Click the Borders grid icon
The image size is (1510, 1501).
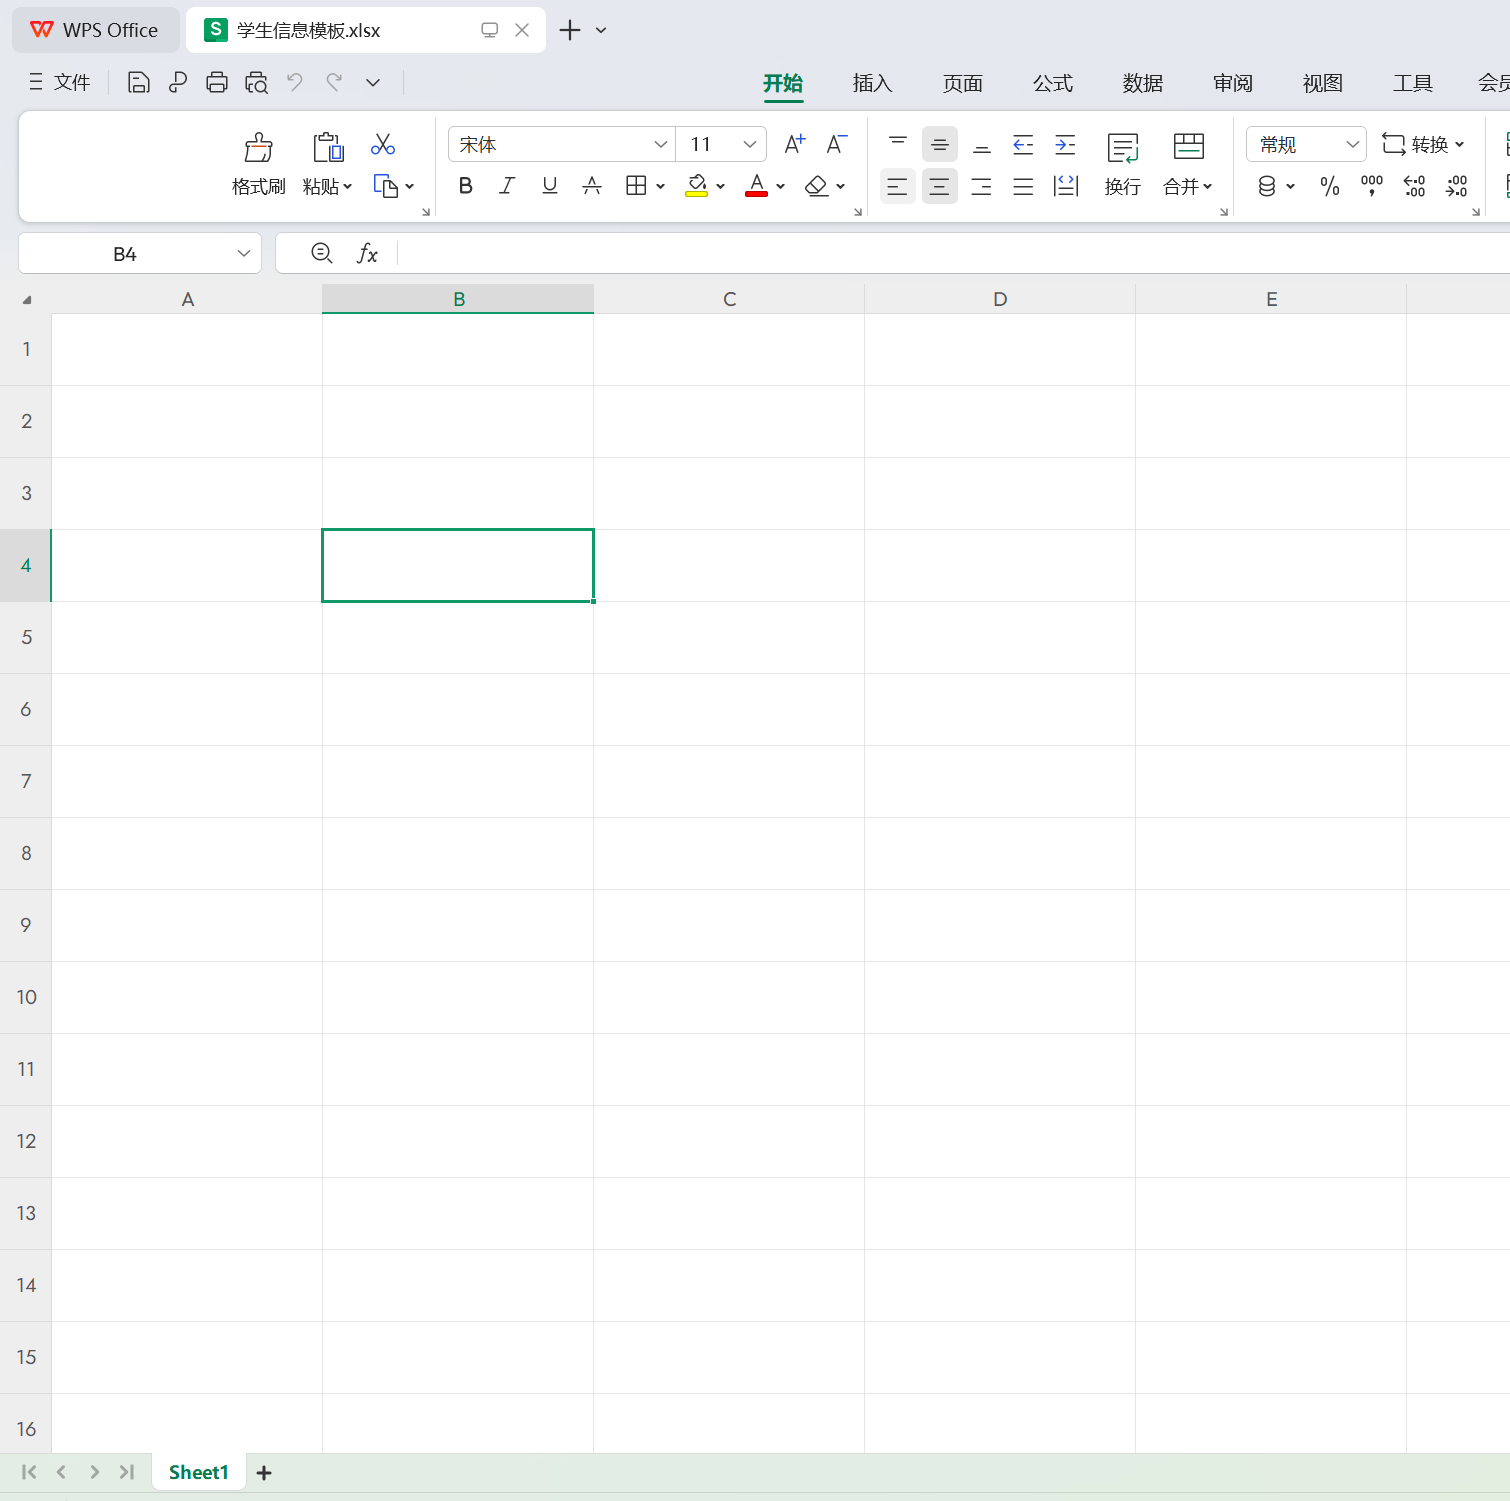pyautogui.click(x=636, y=186)
